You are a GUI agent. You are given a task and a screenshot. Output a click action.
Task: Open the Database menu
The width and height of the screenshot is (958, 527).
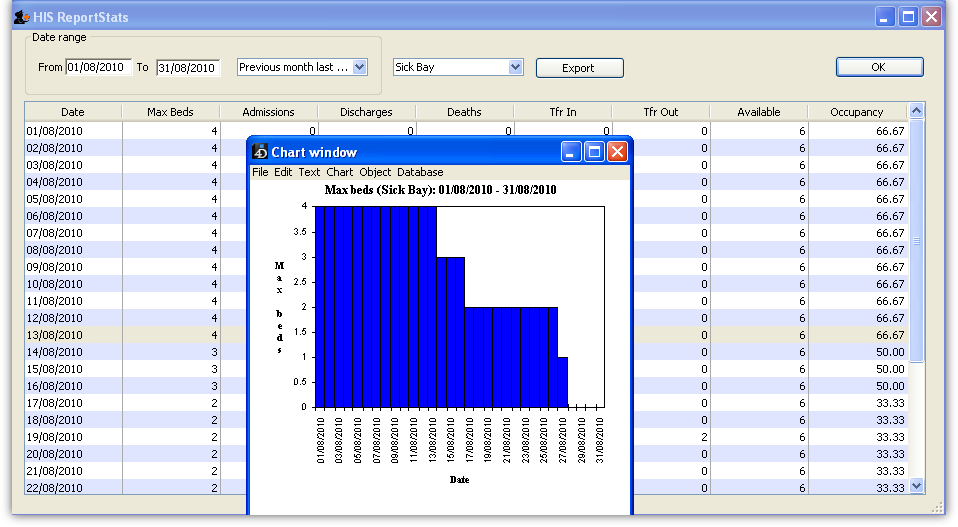click(420, 172)
